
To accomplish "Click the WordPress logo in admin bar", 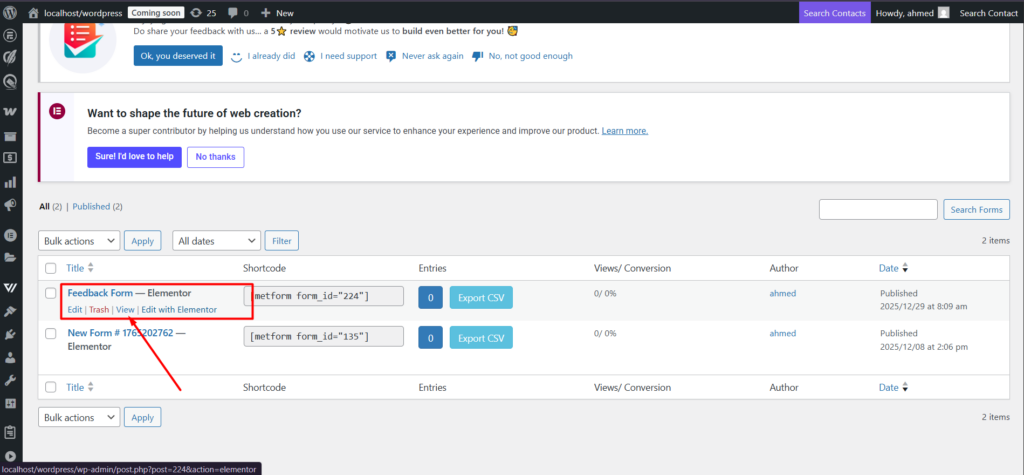I will pos(11,13).
